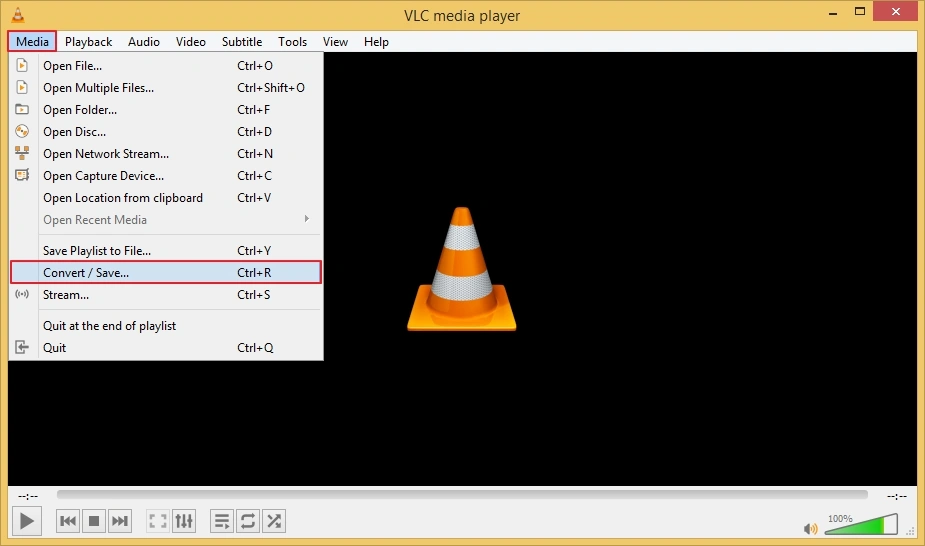
Task: Open the Playback menu
Action: [88, 42]
